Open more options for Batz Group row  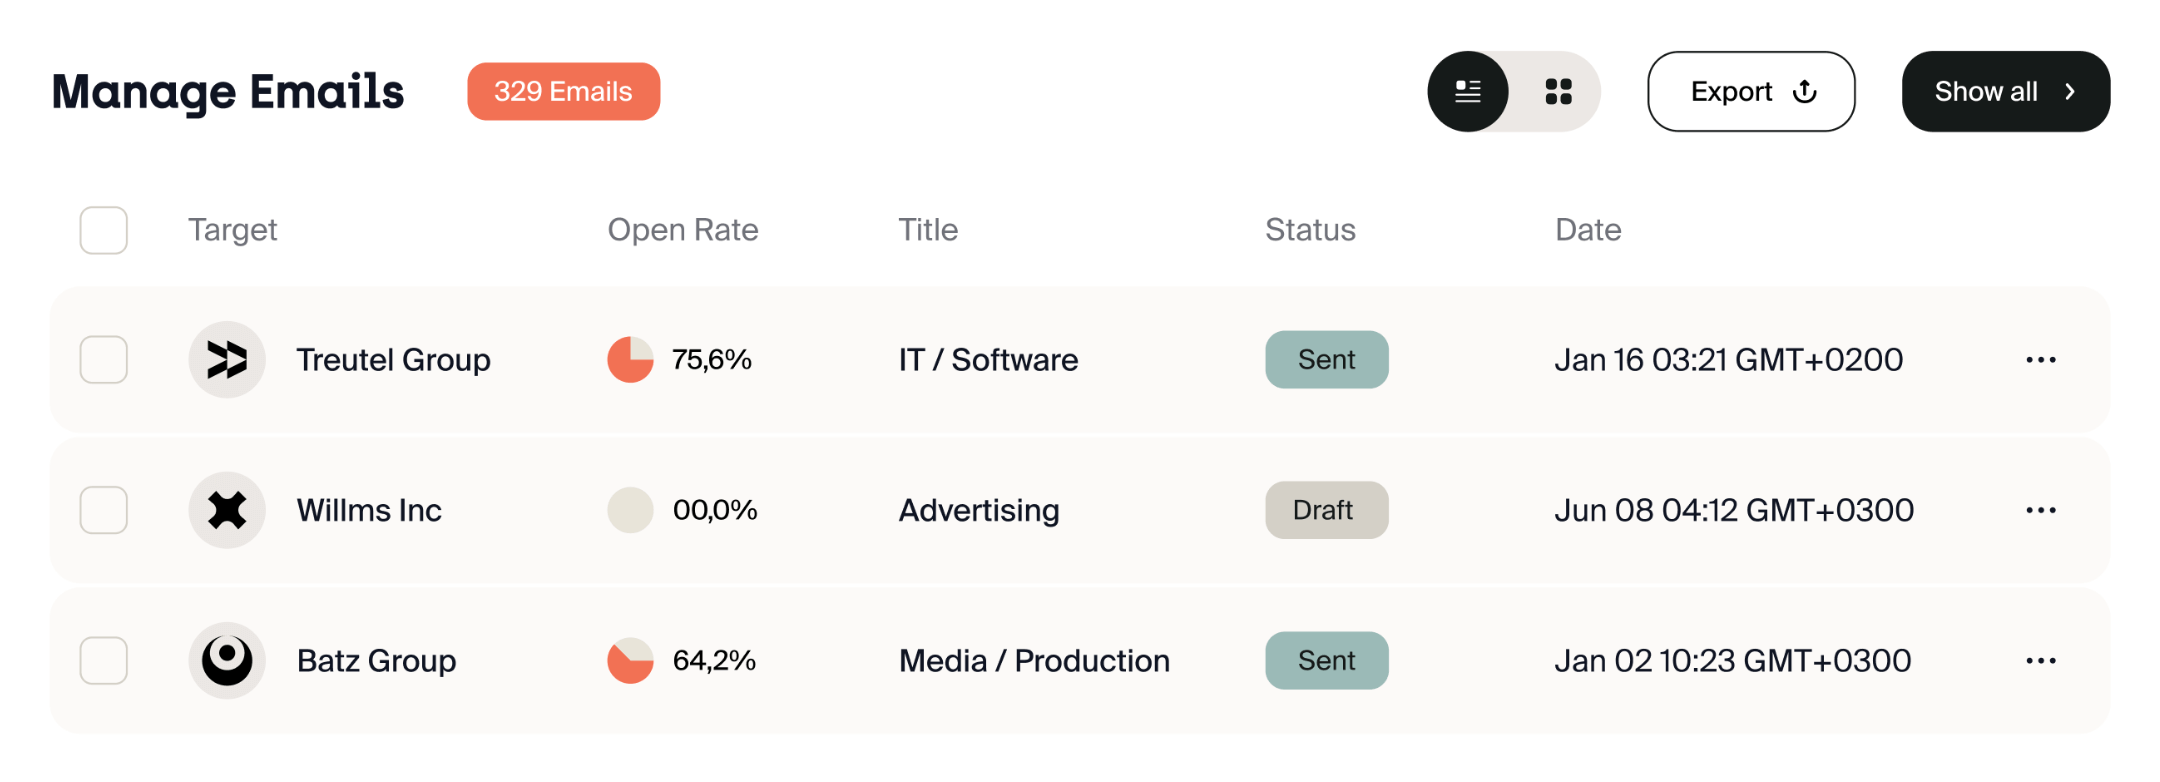[x=2040, y=660]
